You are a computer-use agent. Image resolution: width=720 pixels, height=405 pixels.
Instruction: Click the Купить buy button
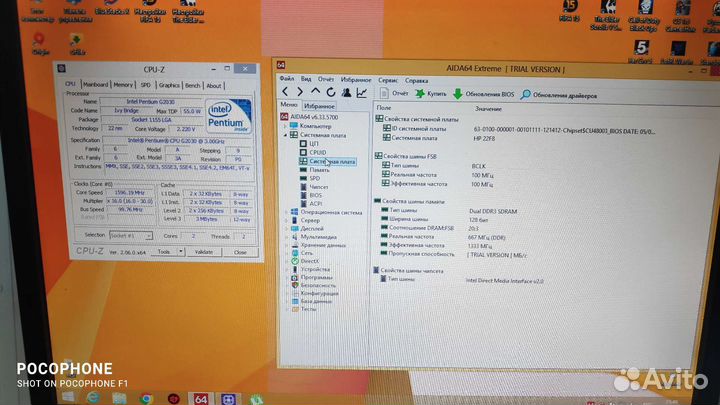[x=434, y=93]
